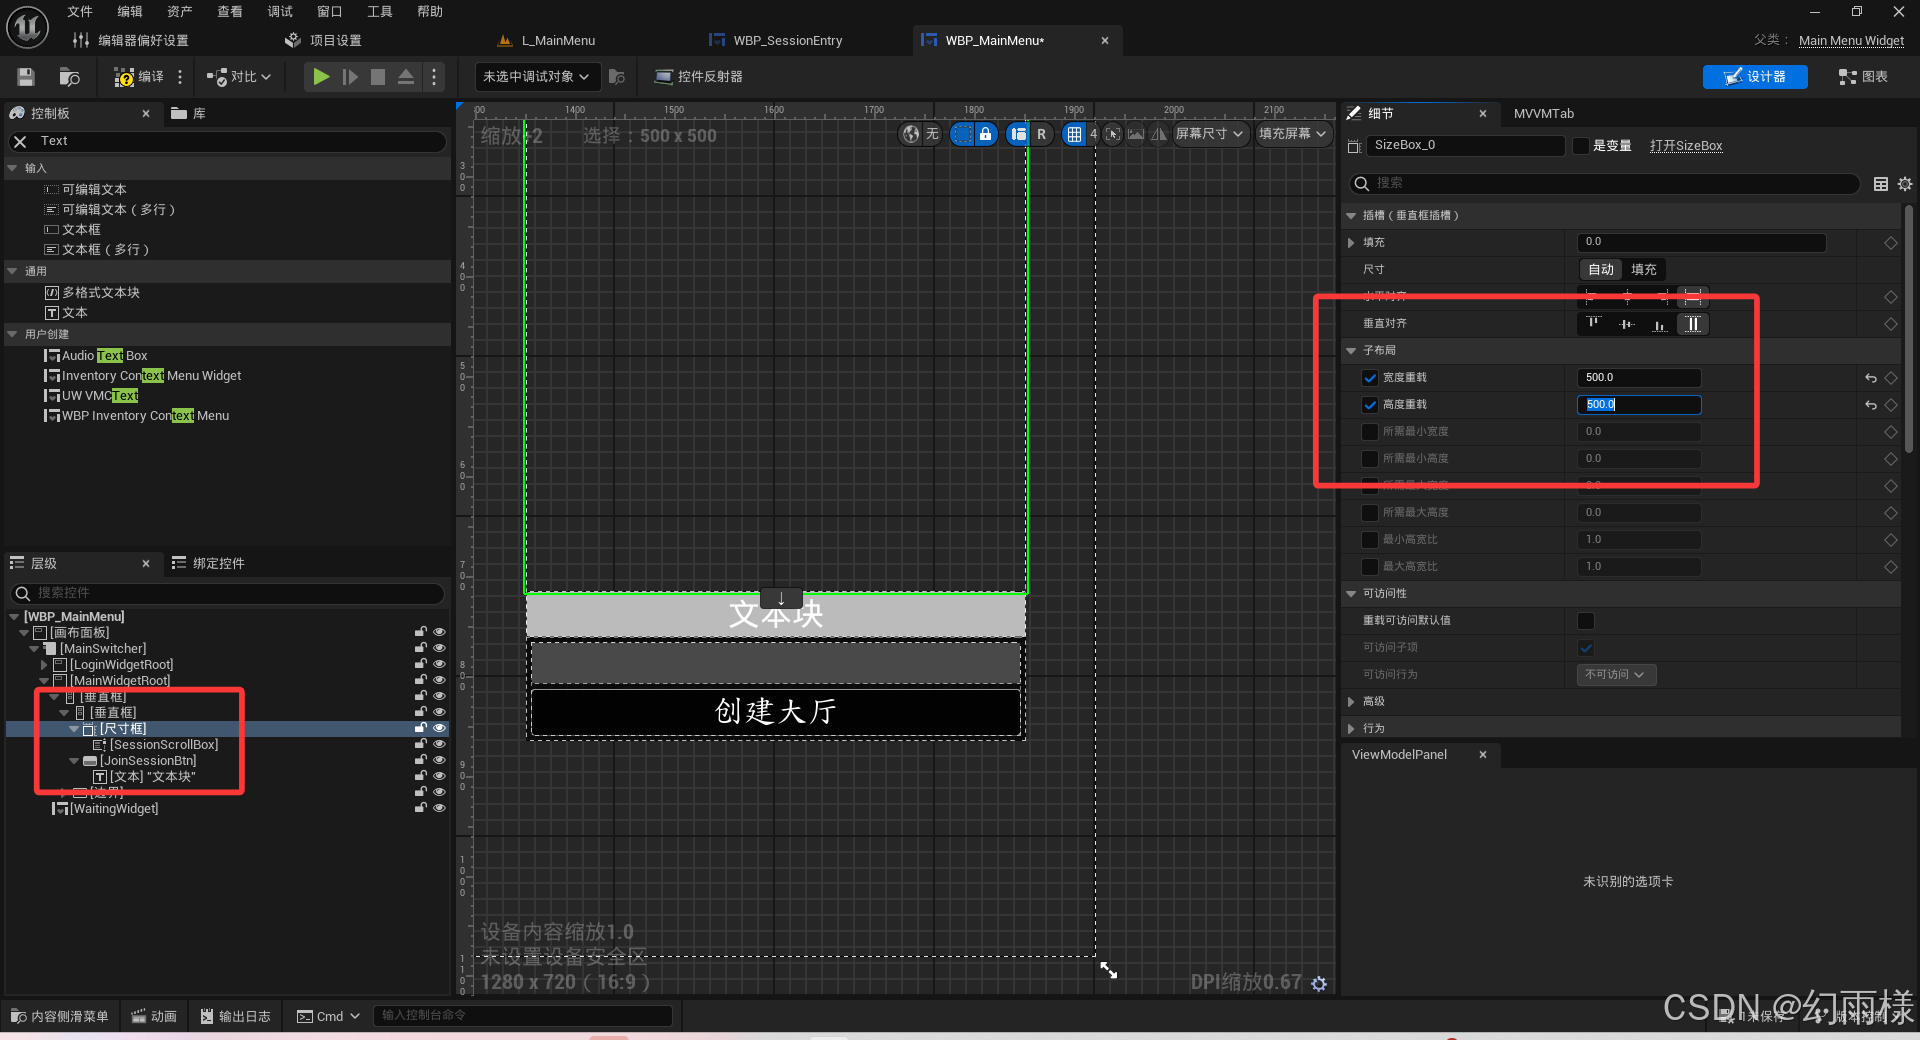Click the localization globe icon in viewport

910,134
